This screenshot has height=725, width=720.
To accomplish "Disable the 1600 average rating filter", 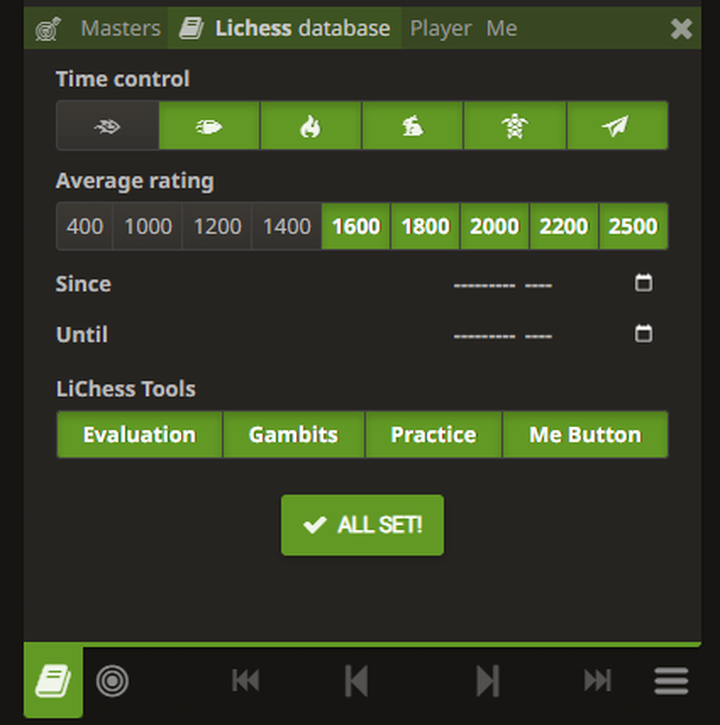I will pyautogui.click(x=356, y=226).
